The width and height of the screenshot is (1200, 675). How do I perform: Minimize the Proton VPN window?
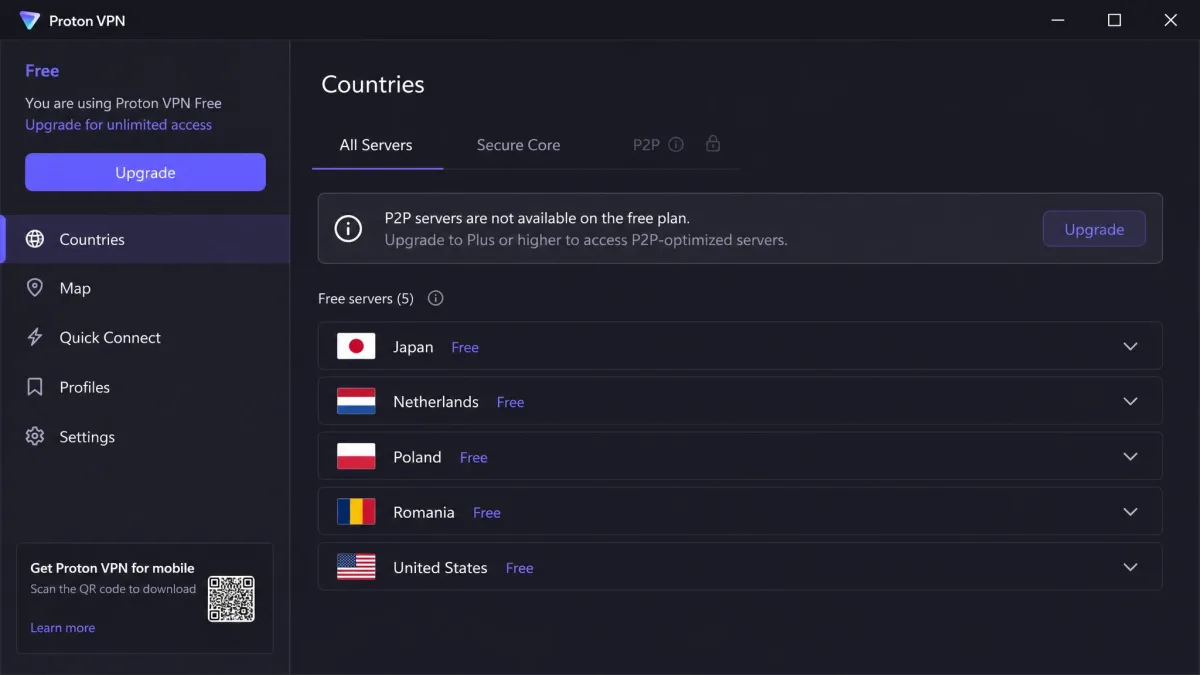coord(1058,20)
